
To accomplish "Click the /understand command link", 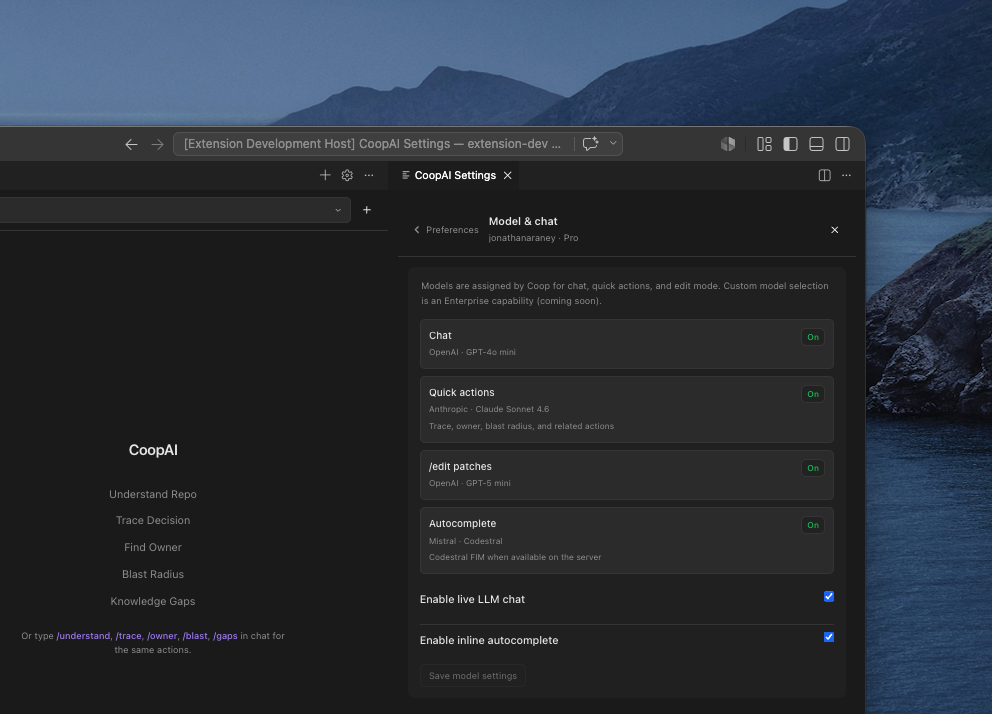I will 83,636.
